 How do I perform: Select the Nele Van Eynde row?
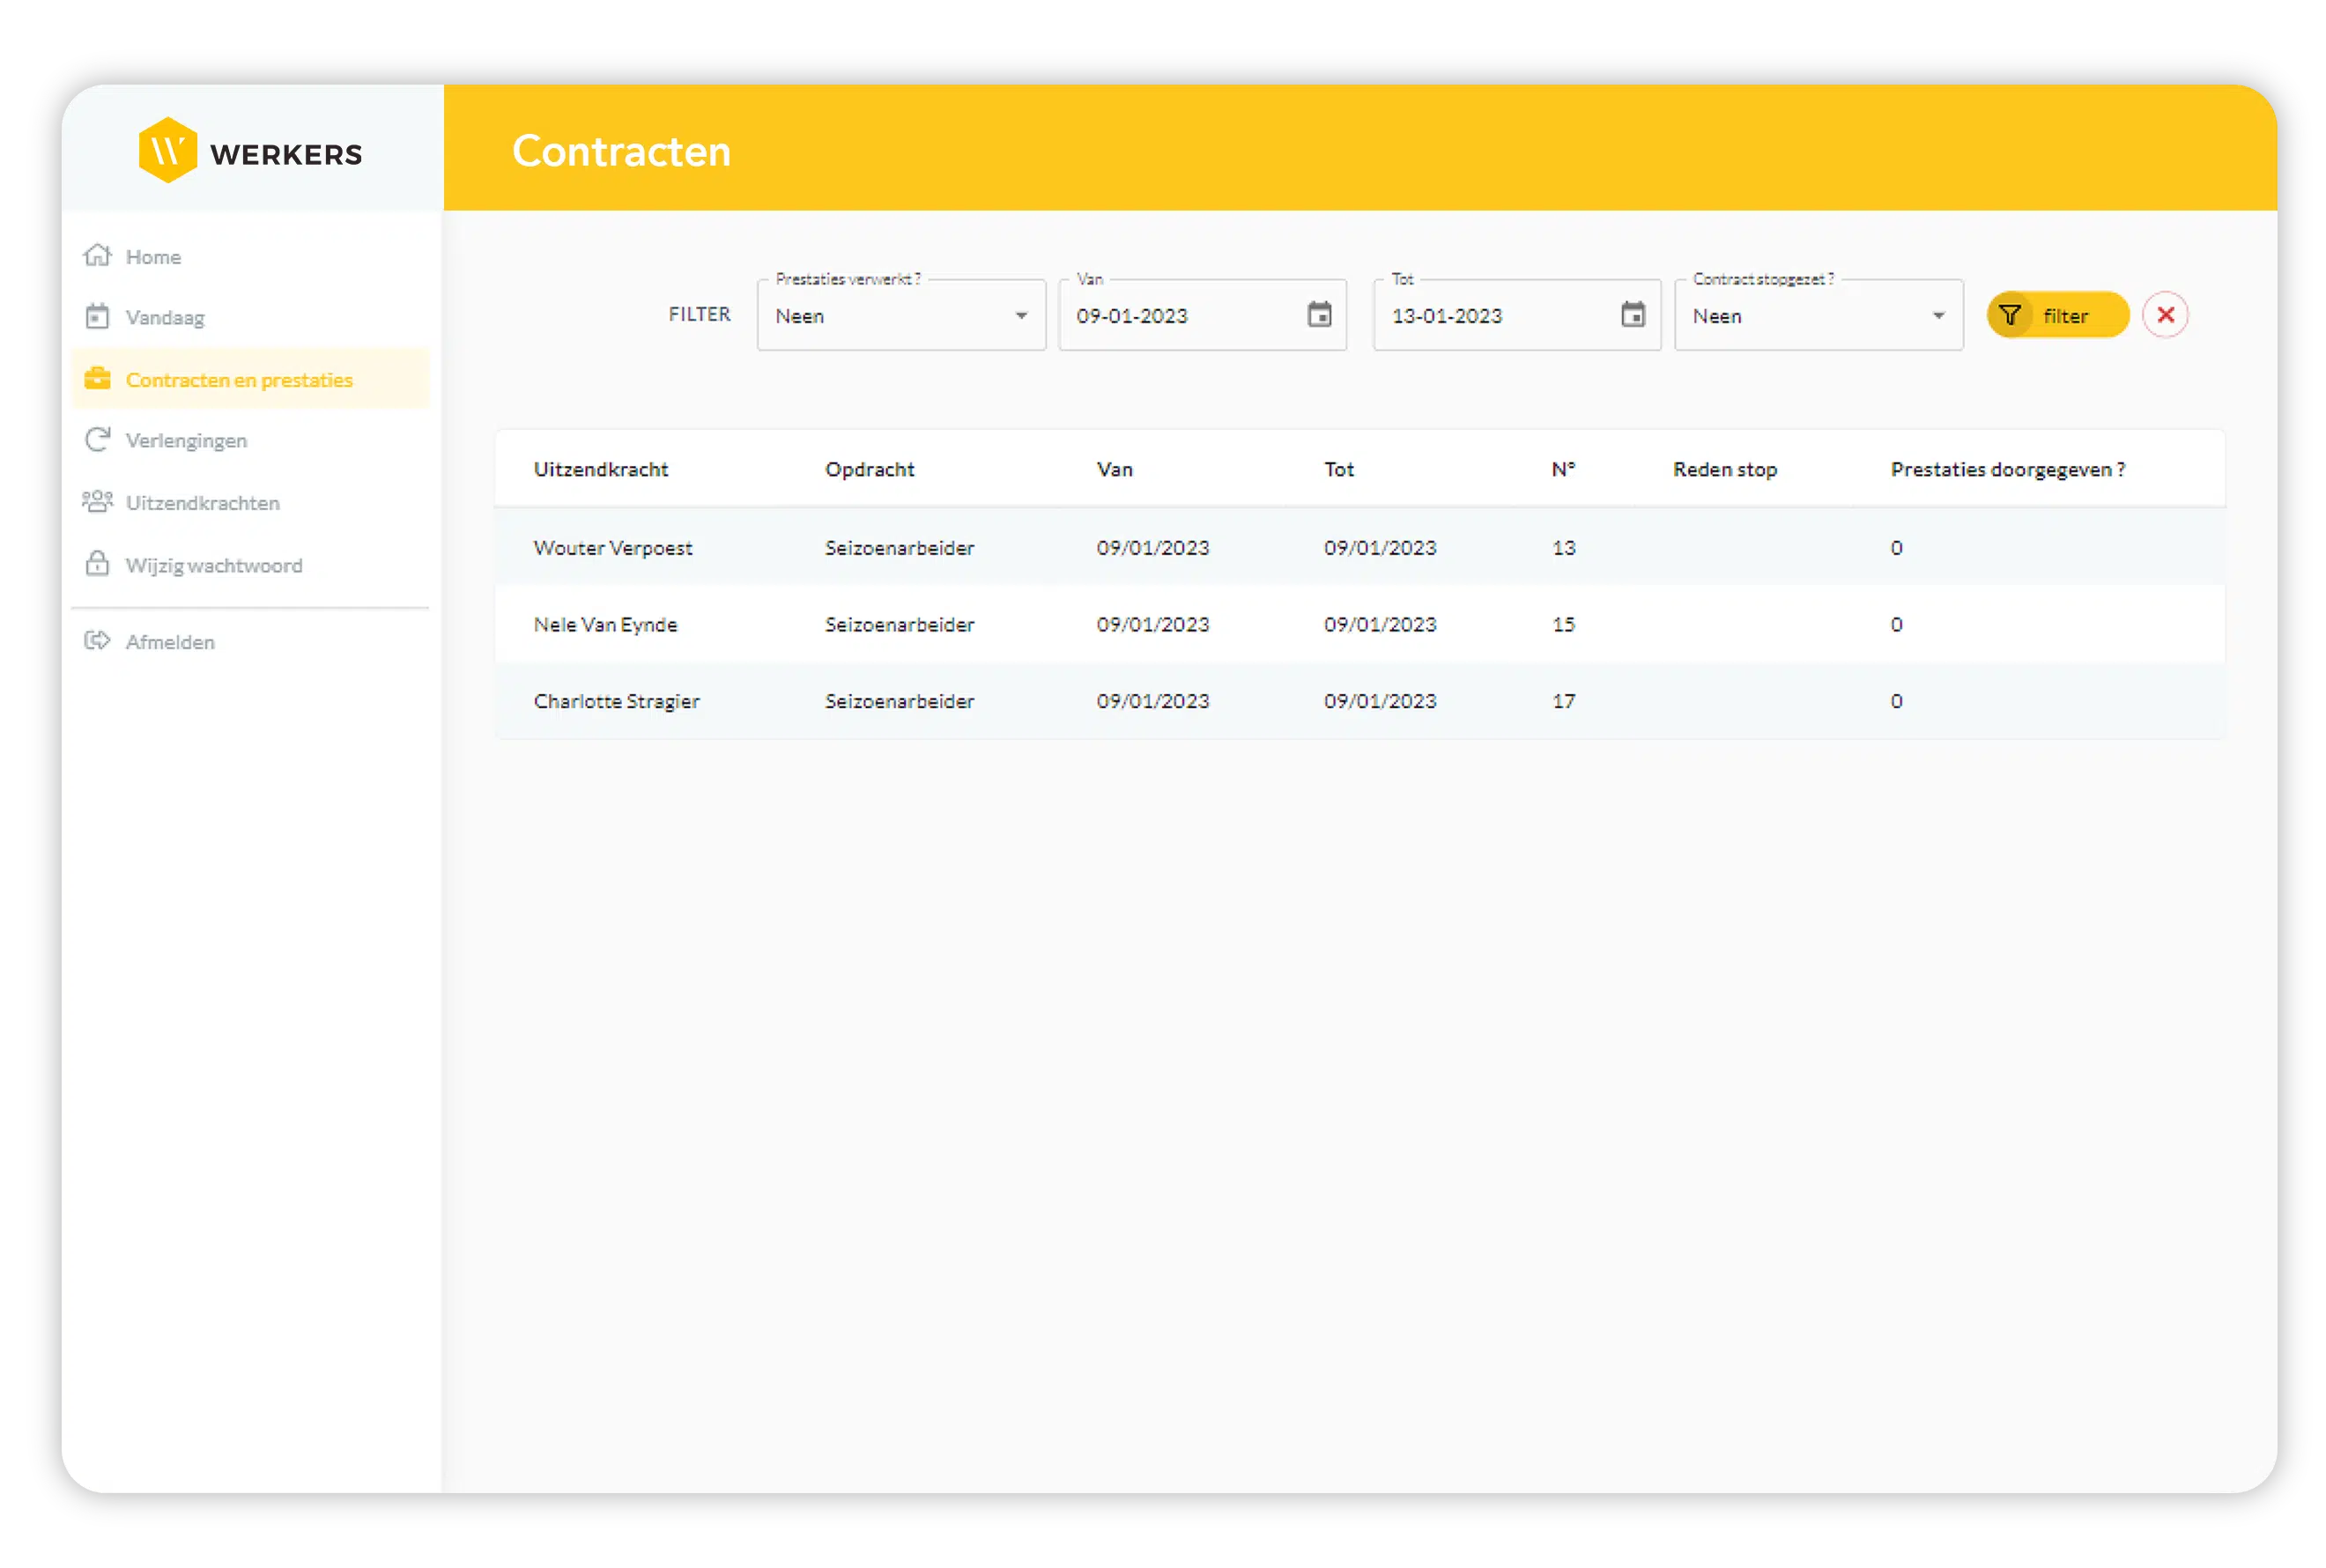[1359, 624]
